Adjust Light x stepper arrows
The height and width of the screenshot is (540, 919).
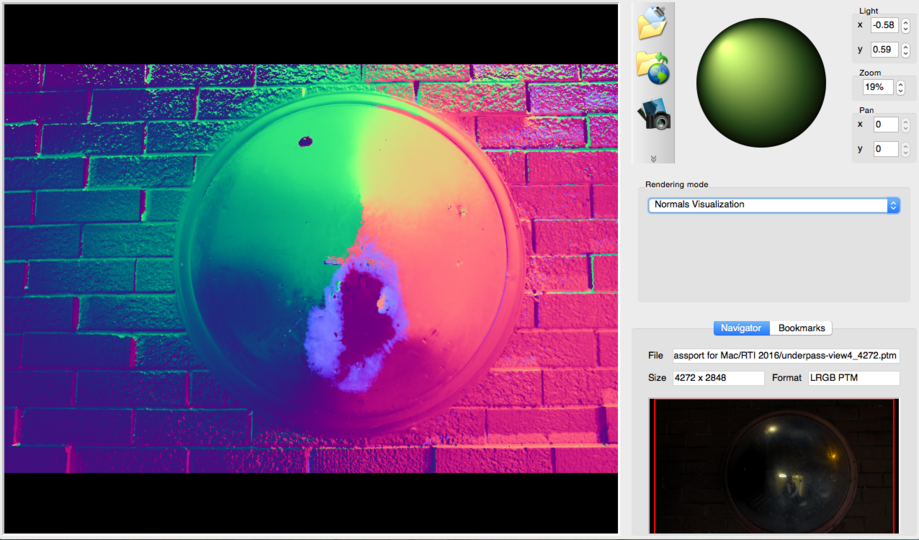coord(906,25)
